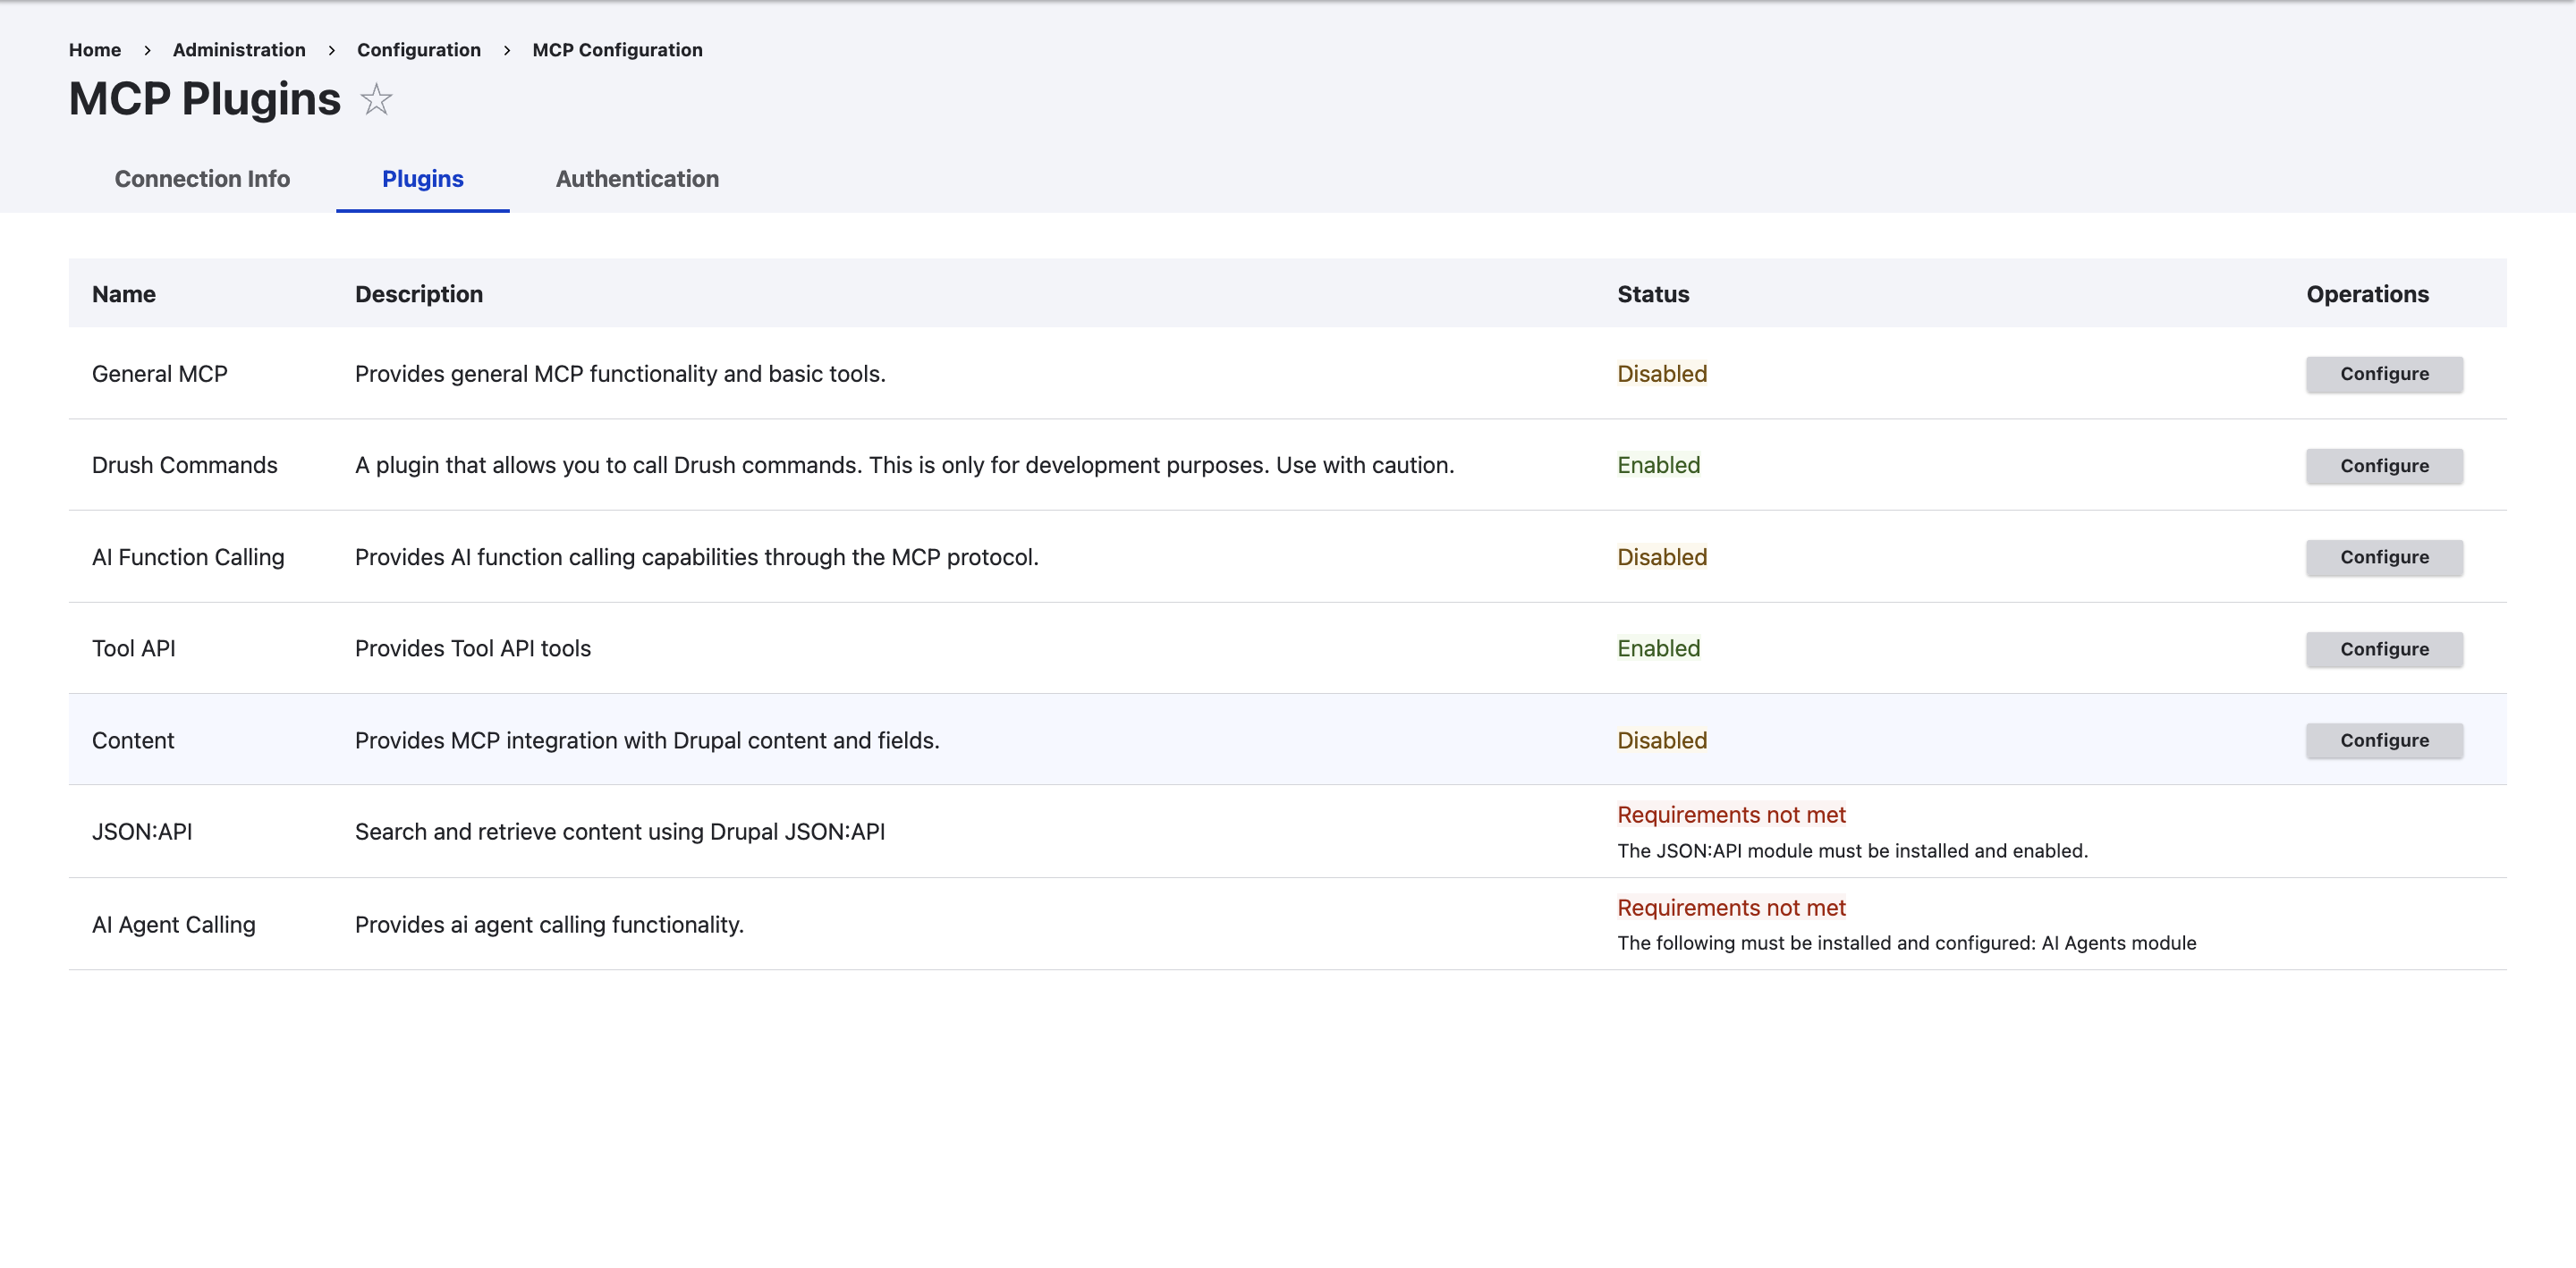The height and width of the screenshot is (1268, 2576).
Task: Click the Name column header
Action: tap(123, 294)
